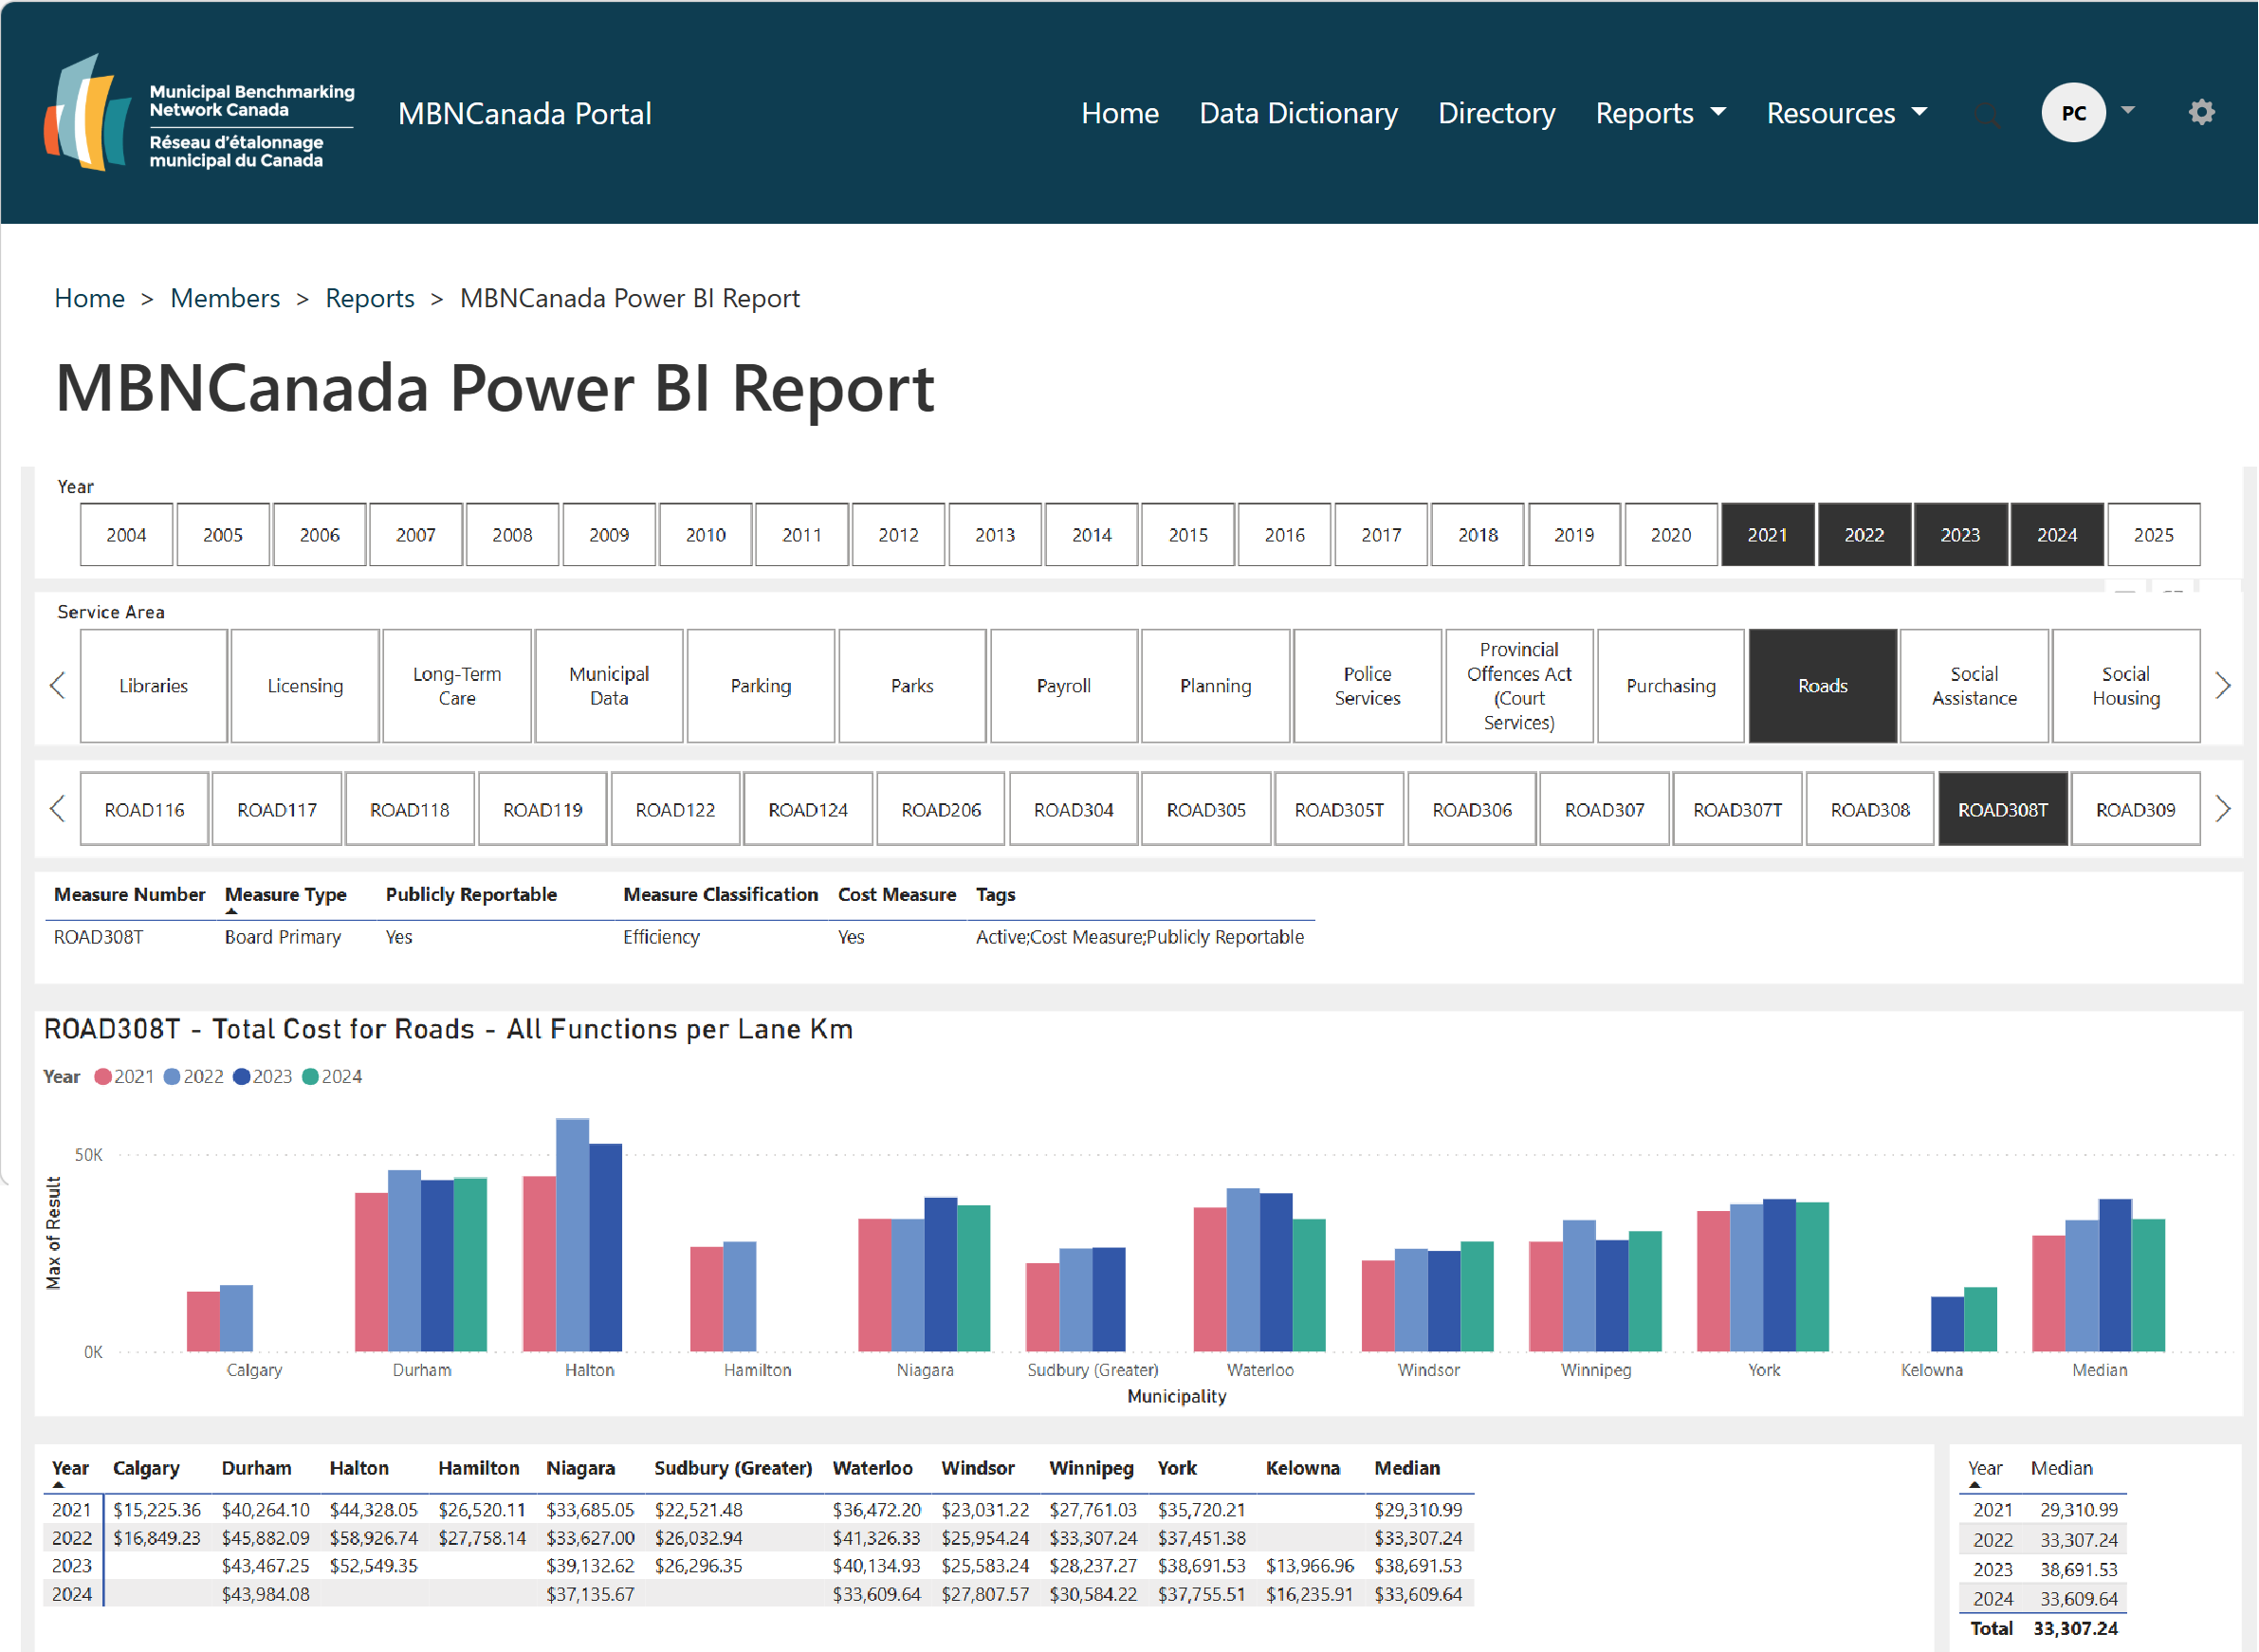Open the Resources dropdown menu

[1847, 113]
